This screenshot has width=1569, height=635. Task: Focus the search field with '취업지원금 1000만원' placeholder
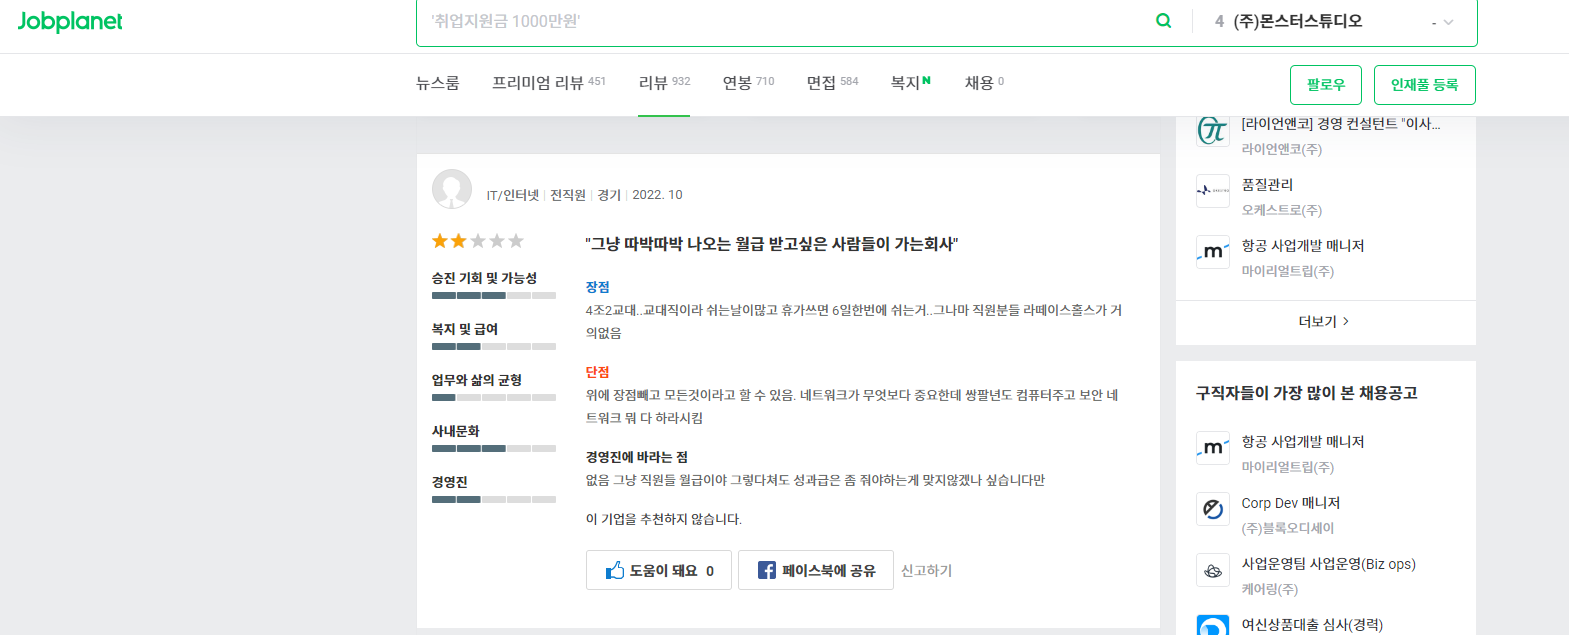pos(785,21)
